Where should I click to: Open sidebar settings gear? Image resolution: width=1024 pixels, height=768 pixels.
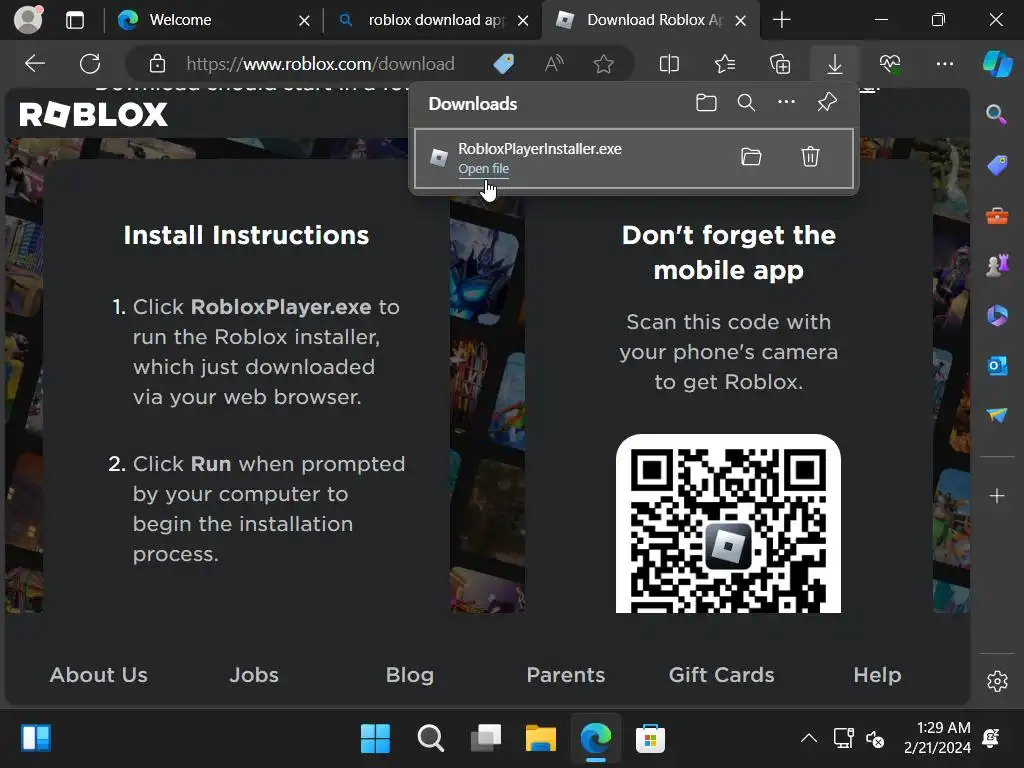(x=997, y=681)
